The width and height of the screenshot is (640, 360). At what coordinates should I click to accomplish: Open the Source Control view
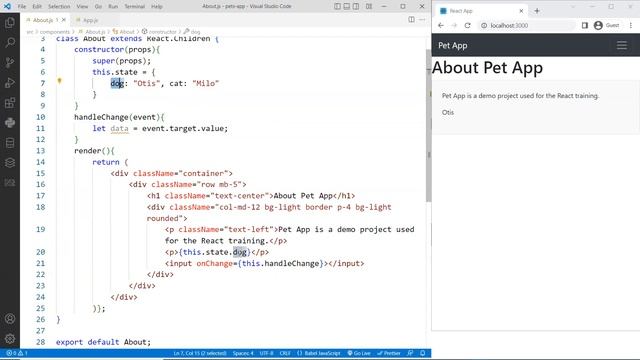pos(10,62)
